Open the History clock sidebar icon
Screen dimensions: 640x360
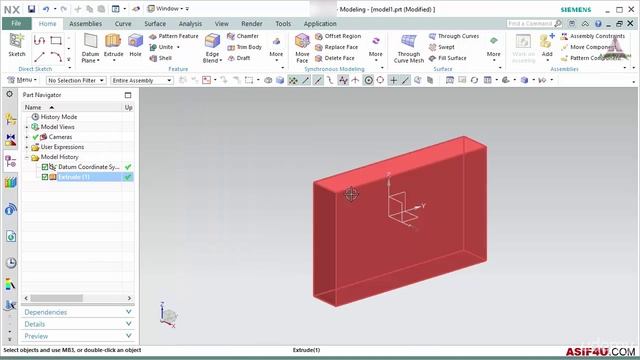(x=11, y=262)
